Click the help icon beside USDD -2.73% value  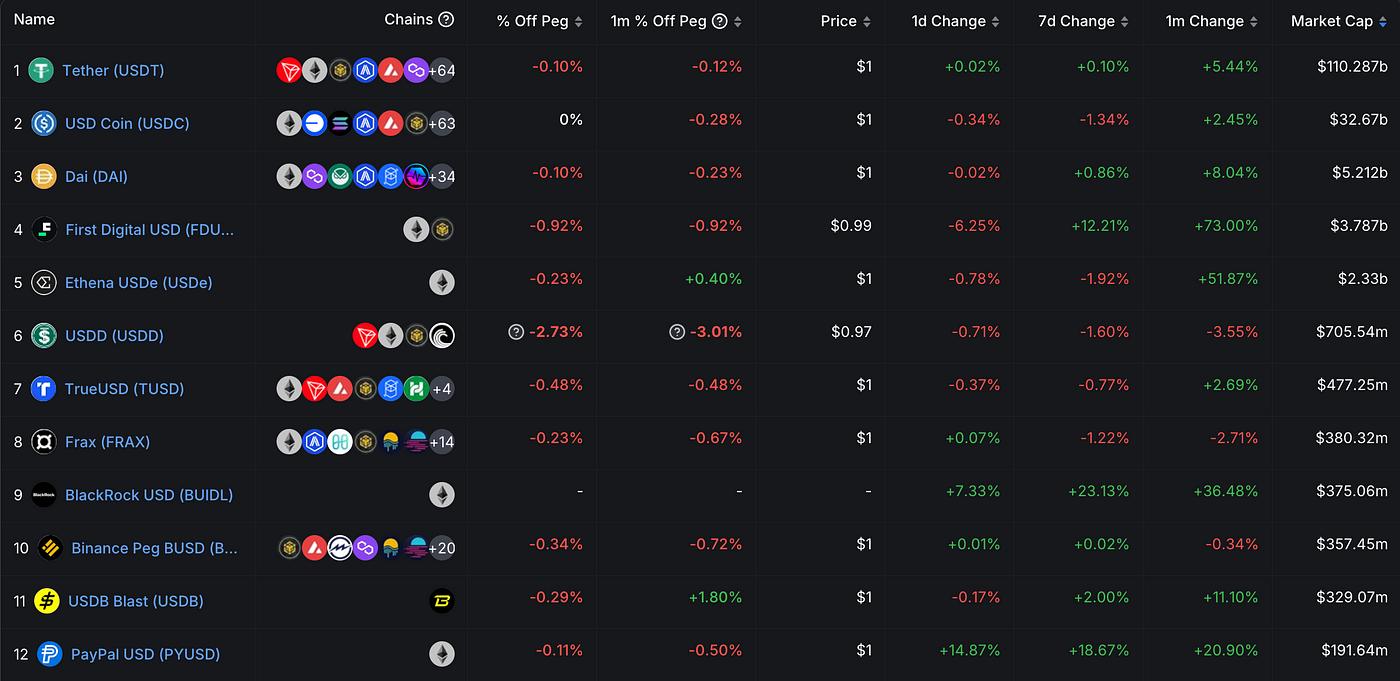pyautogui.click(x=516, y=332)
